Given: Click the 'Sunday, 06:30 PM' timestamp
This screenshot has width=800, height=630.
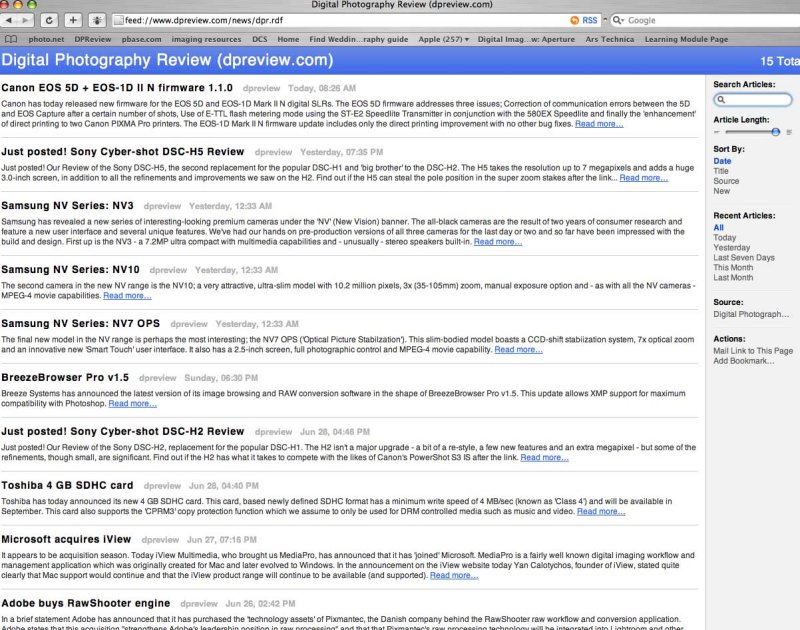Looking at the screenshot, I should [x=221, y=378].
